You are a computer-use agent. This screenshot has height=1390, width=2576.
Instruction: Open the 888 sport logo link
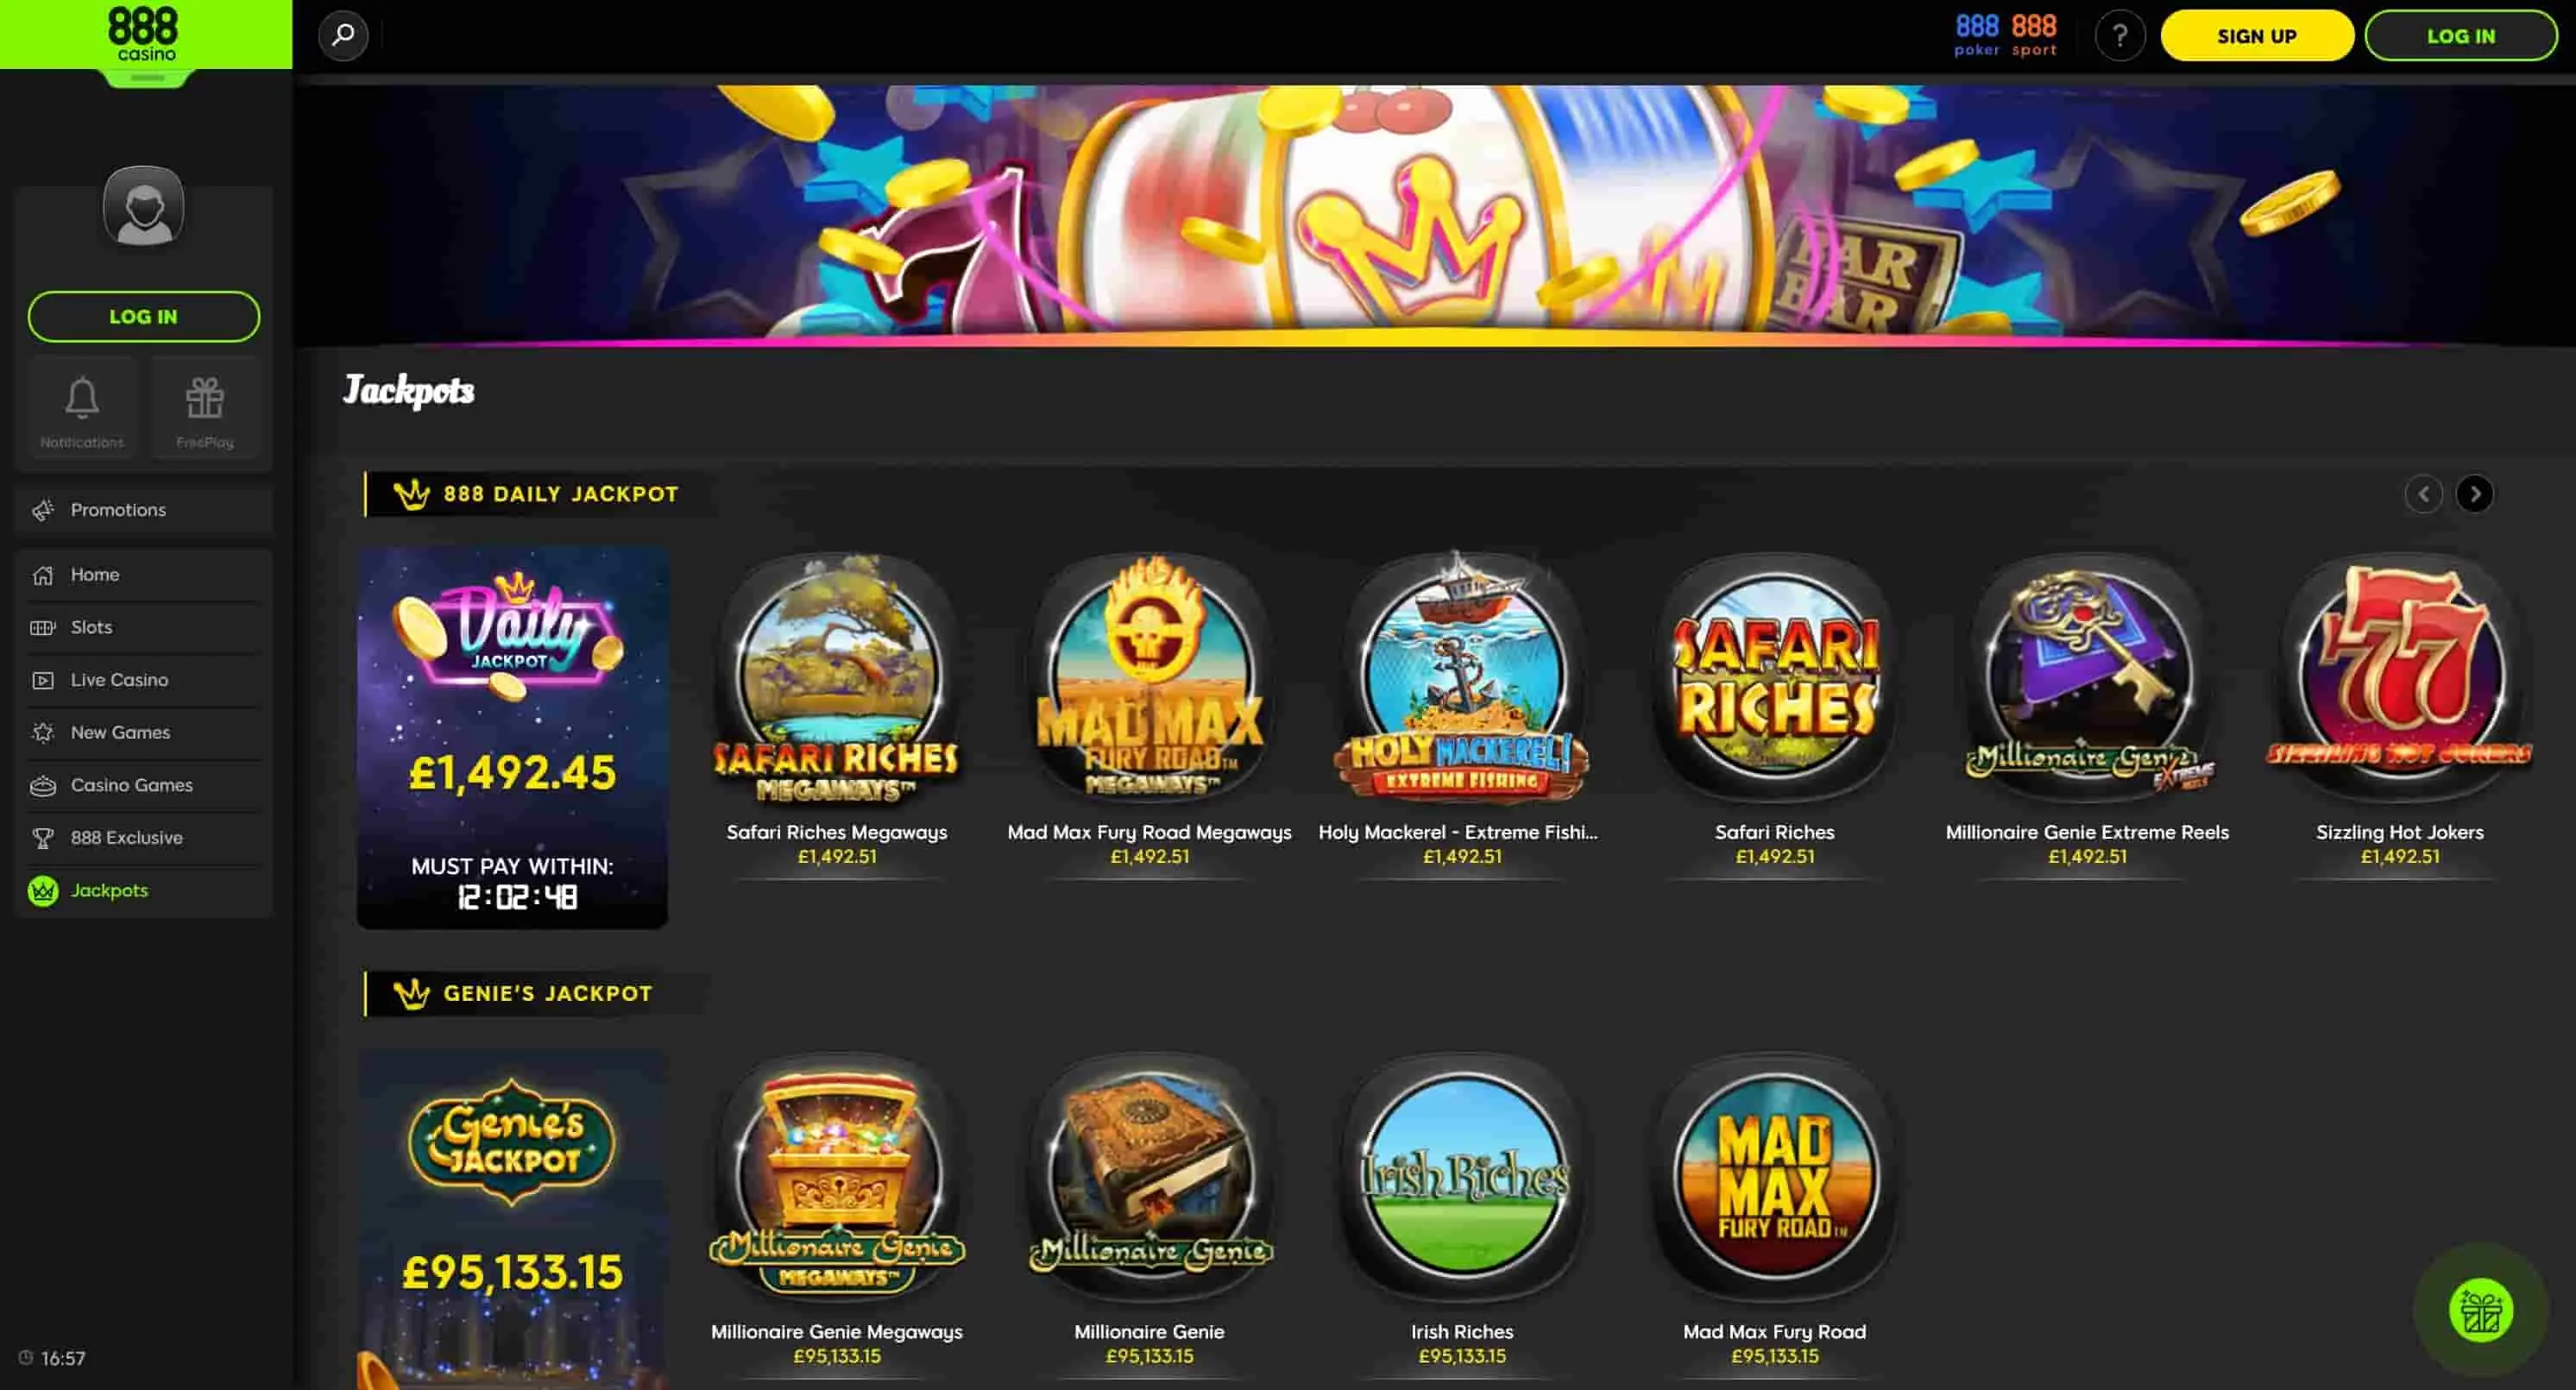tap(2034, 35)
